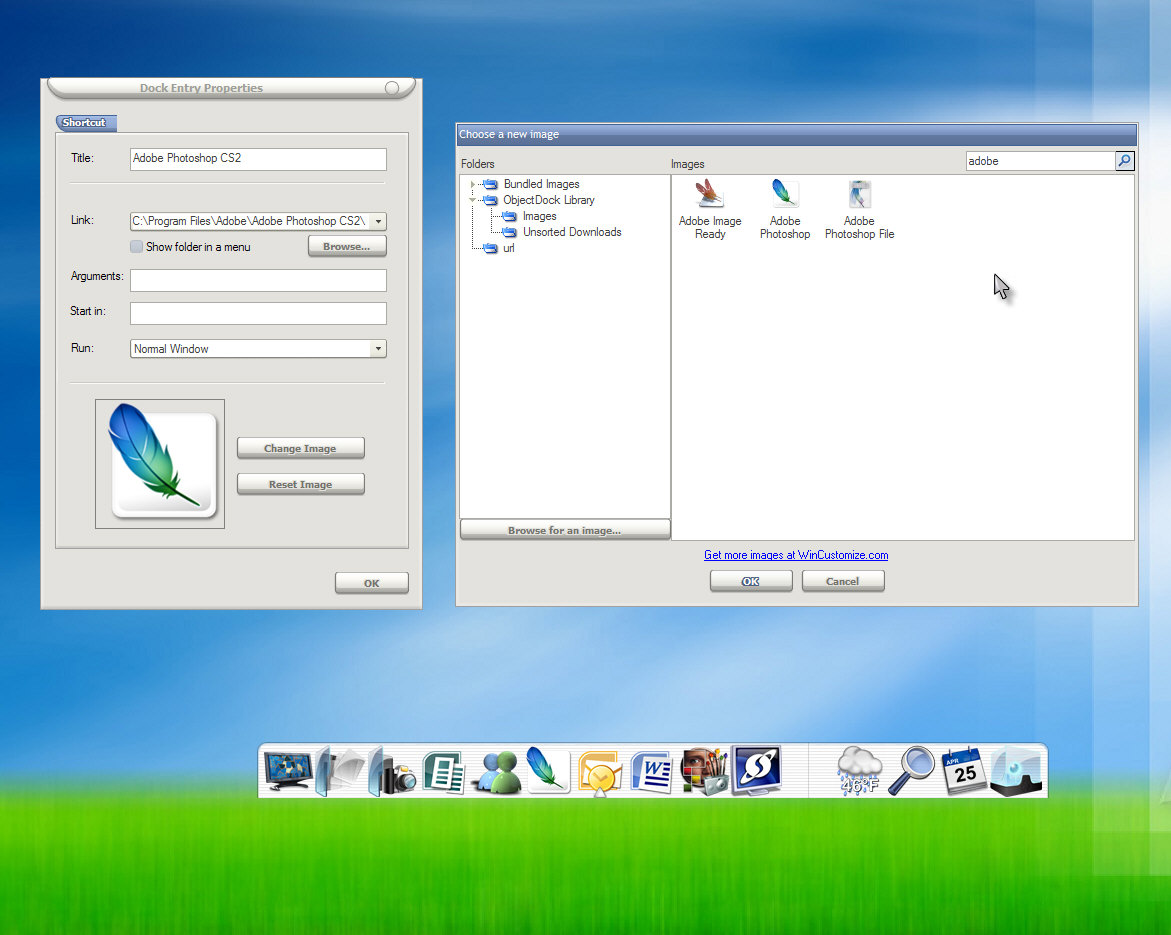Click OK in Dock Entry Properties
This screenshot has width=1171, height=935.
tap(372, 583)
